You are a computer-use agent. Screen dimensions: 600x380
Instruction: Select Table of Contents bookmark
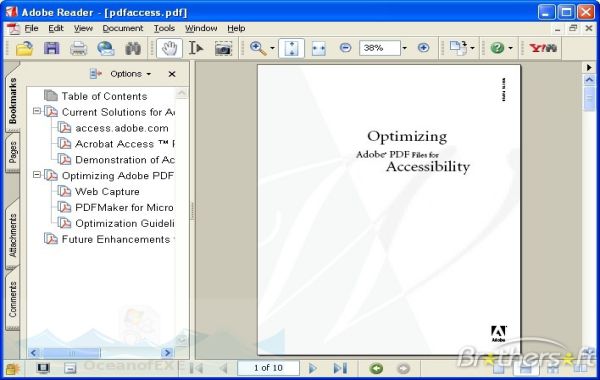coord(104,96)
